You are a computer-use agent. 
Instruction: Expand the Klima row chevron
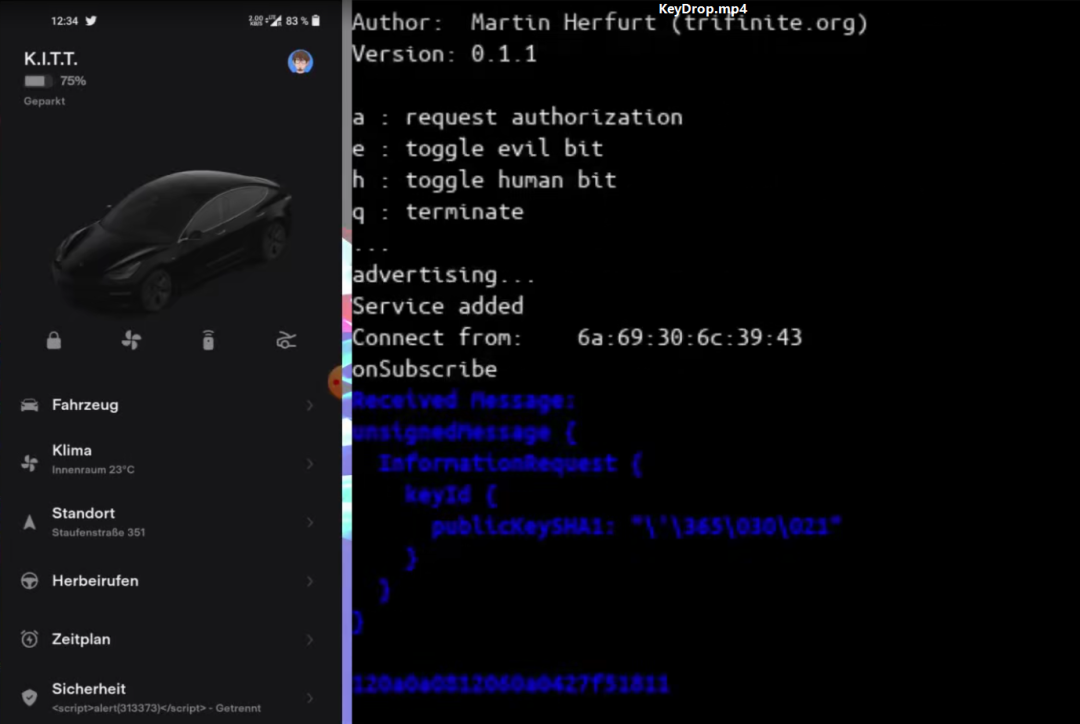pyautogui.click(x=310, y=464)
